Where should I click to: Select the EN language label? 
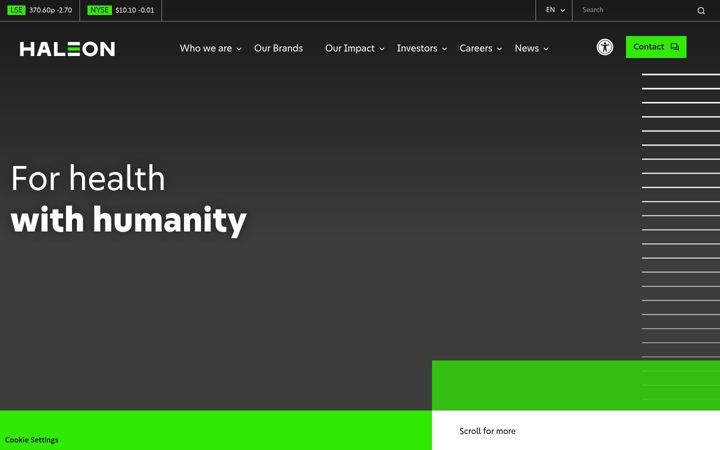click(550, 10)
